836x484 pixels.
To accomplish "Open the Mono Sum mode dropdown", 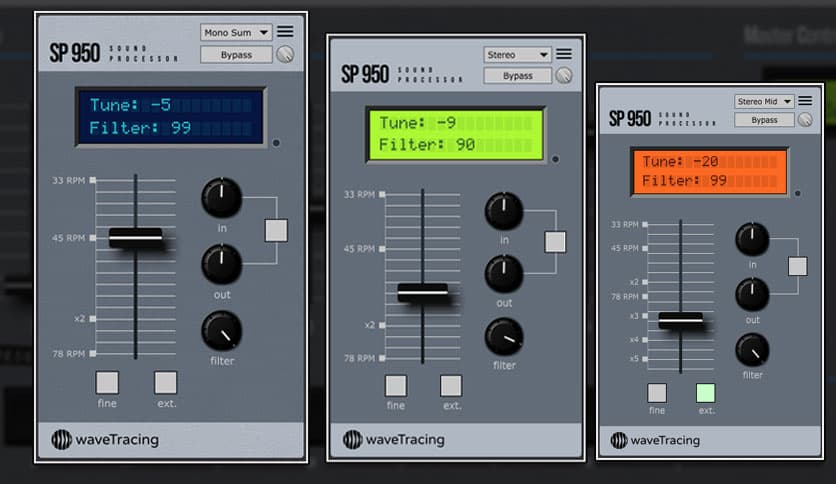I will pyautogui.click(x=236, y=33).
